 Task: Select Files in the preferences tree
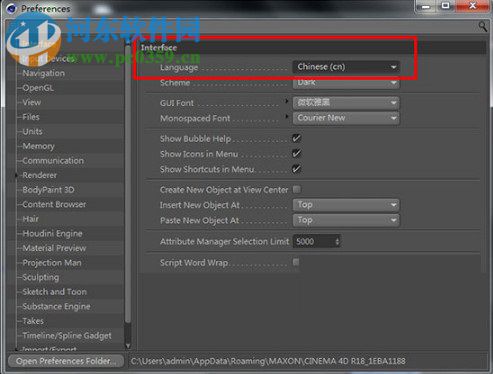pos(31,117)
